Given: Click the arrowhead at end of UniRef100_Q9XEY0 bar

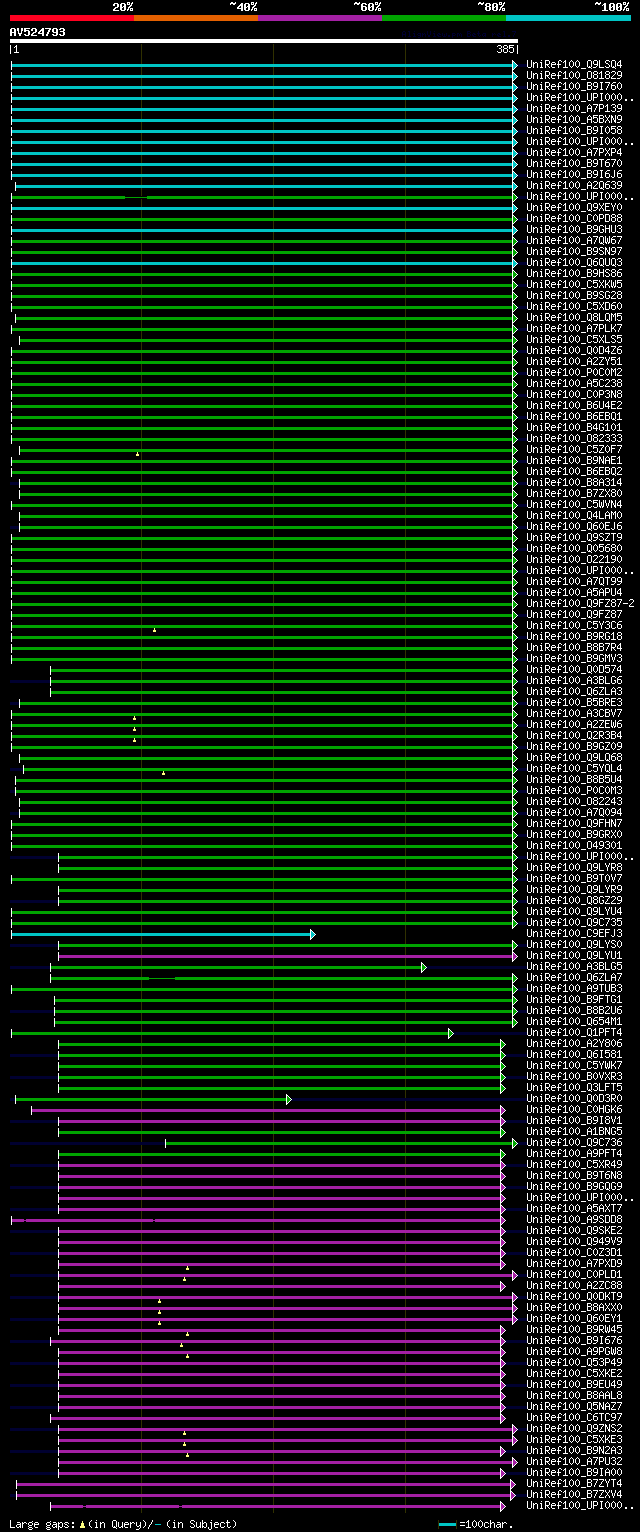Looking at the screenshot, I should click(x=515, y=207).
